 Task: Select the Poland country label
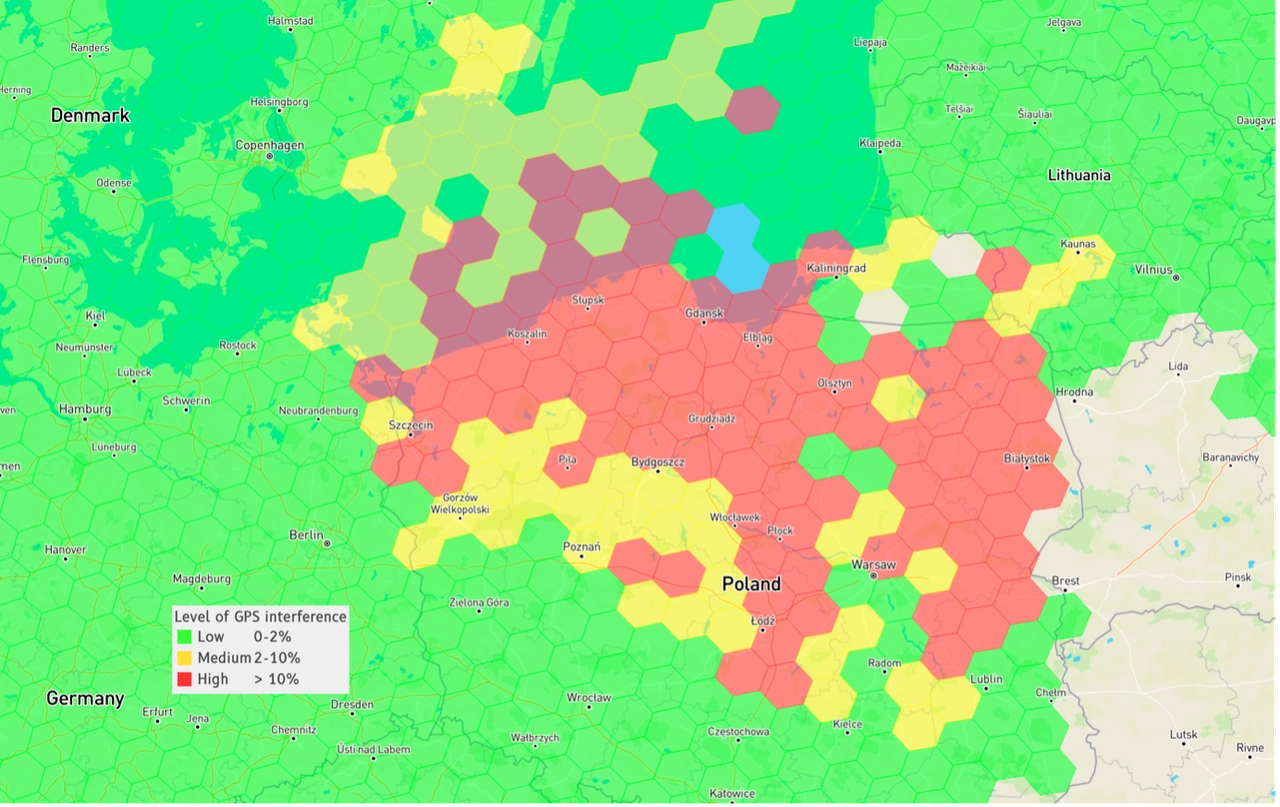(x=752, y=583)
